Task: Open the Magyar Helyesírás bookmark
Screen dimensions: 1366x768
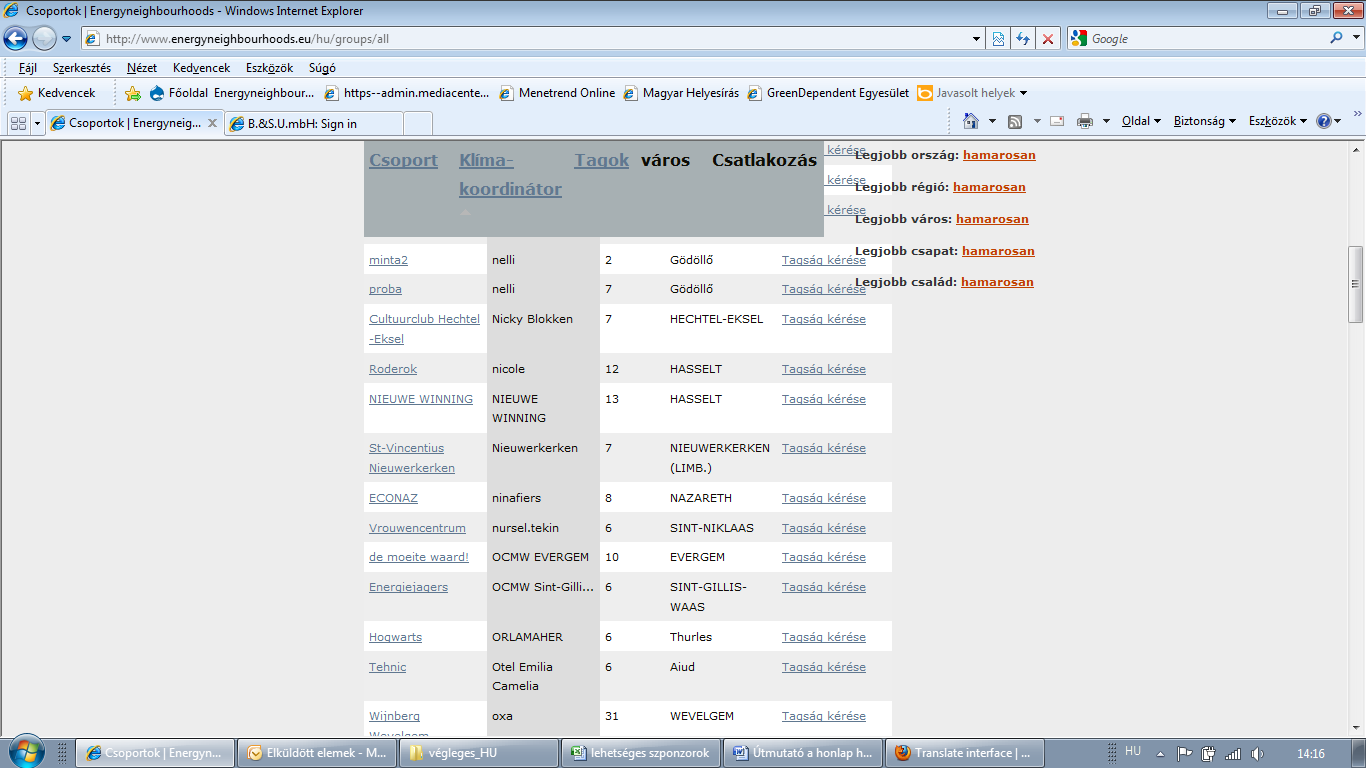Action: (681, 93)
